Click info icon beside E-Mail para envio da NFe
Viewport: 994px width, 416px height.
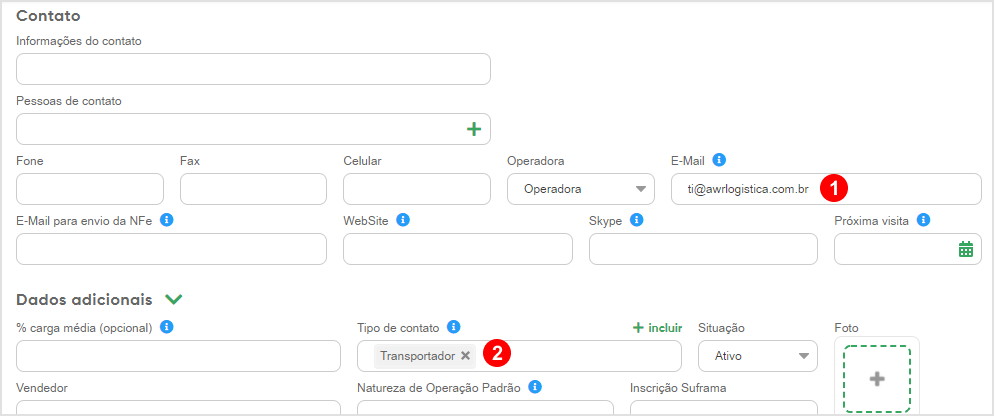pyautogui.click(x=166, y=220)
